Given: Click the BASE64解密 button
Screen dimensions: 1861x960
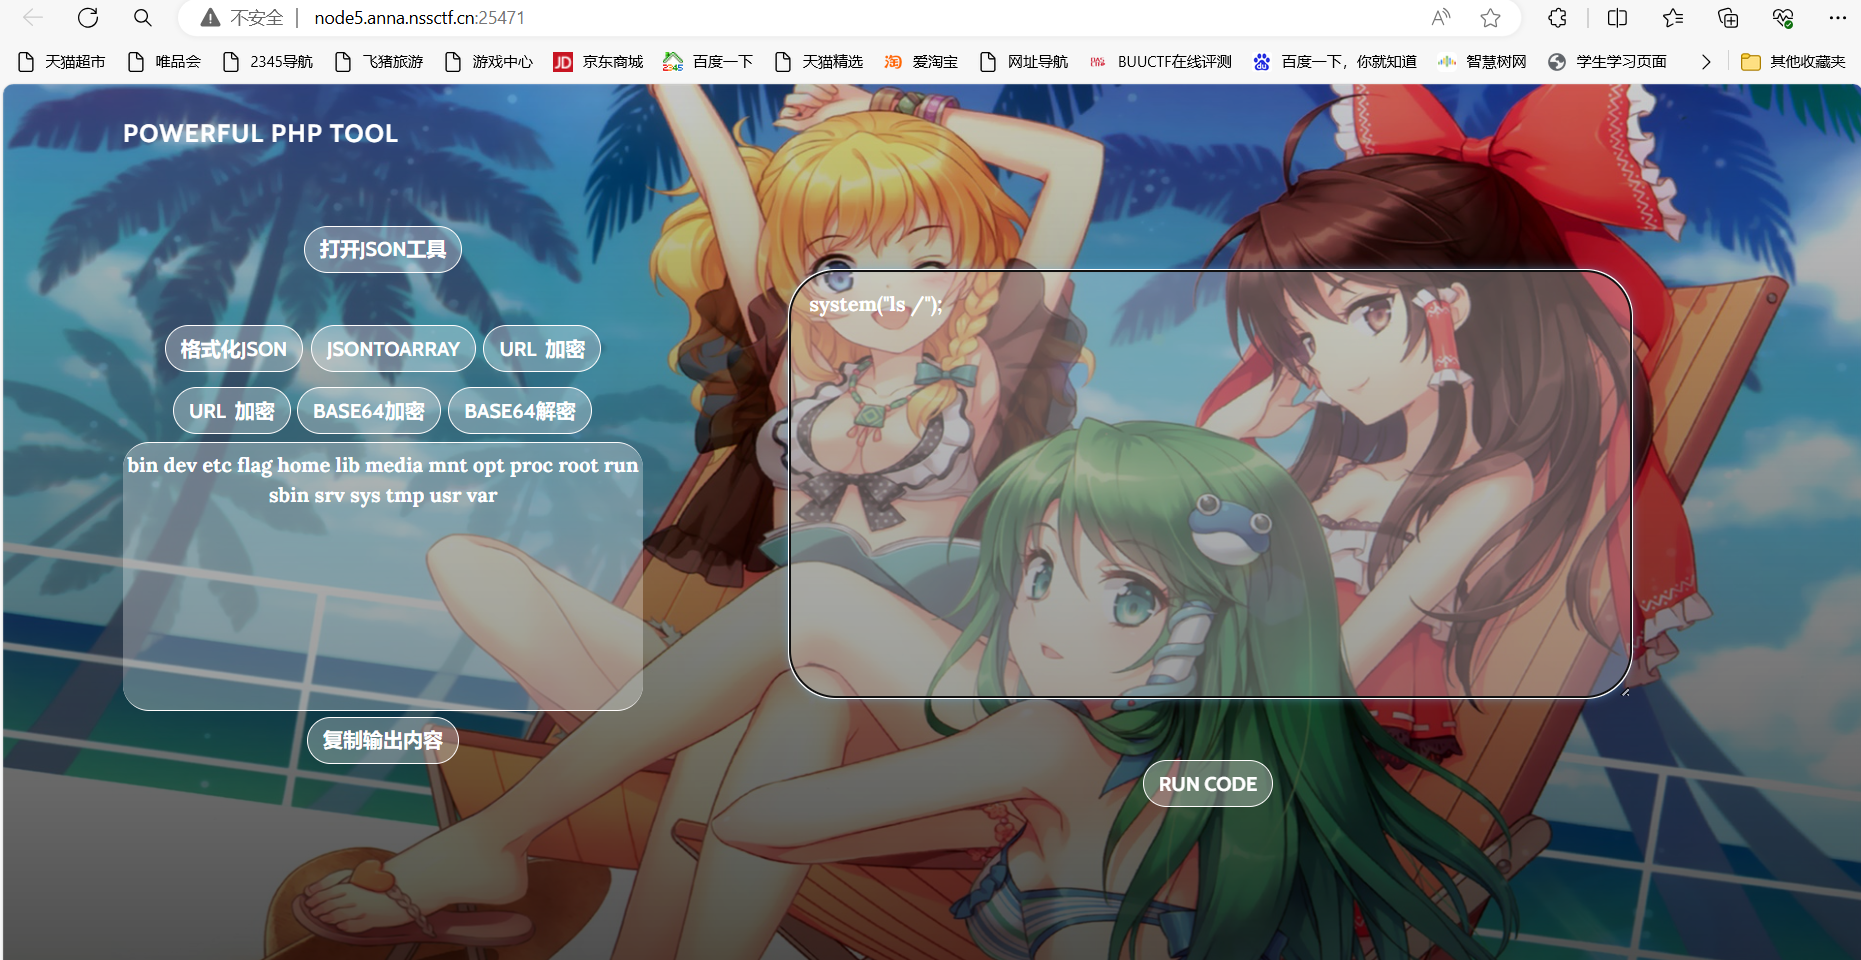Looking at the screenshot, I should tap(520, 411).
